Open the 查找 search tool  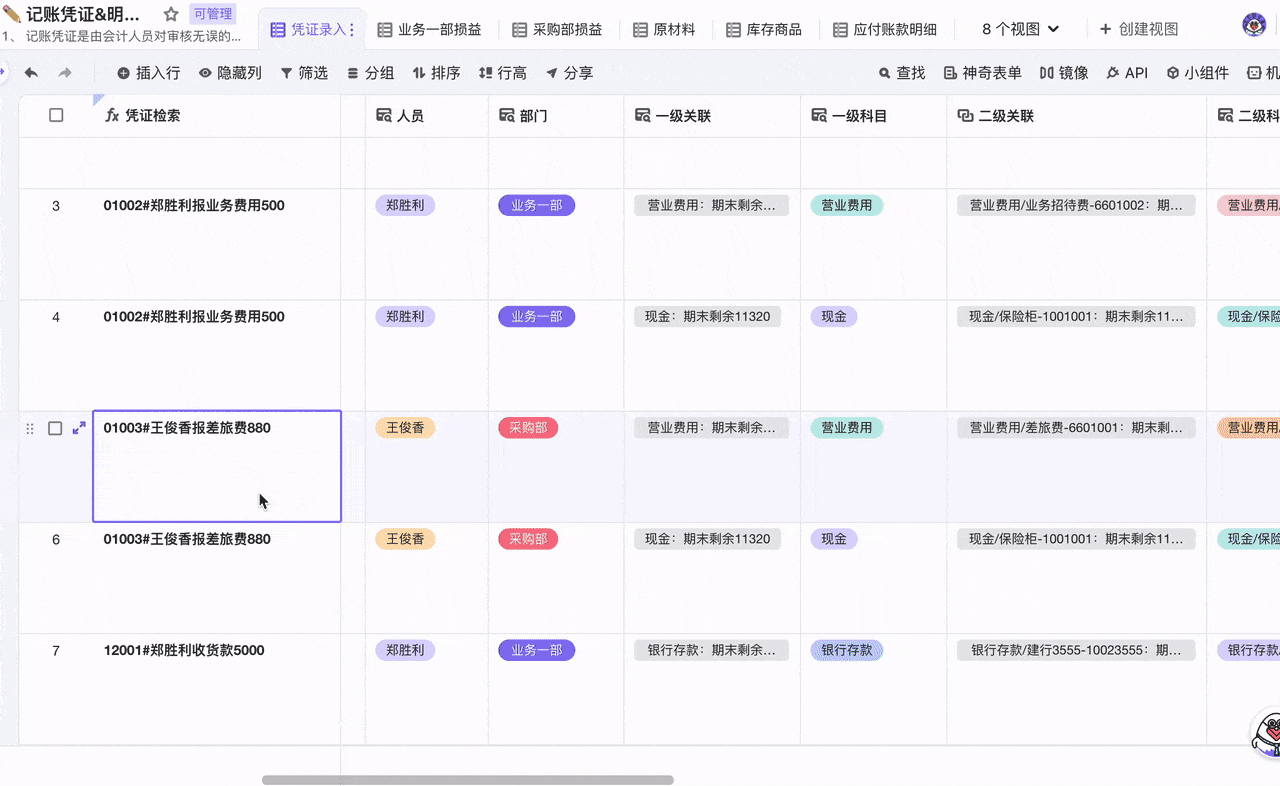tap(901, 73)
